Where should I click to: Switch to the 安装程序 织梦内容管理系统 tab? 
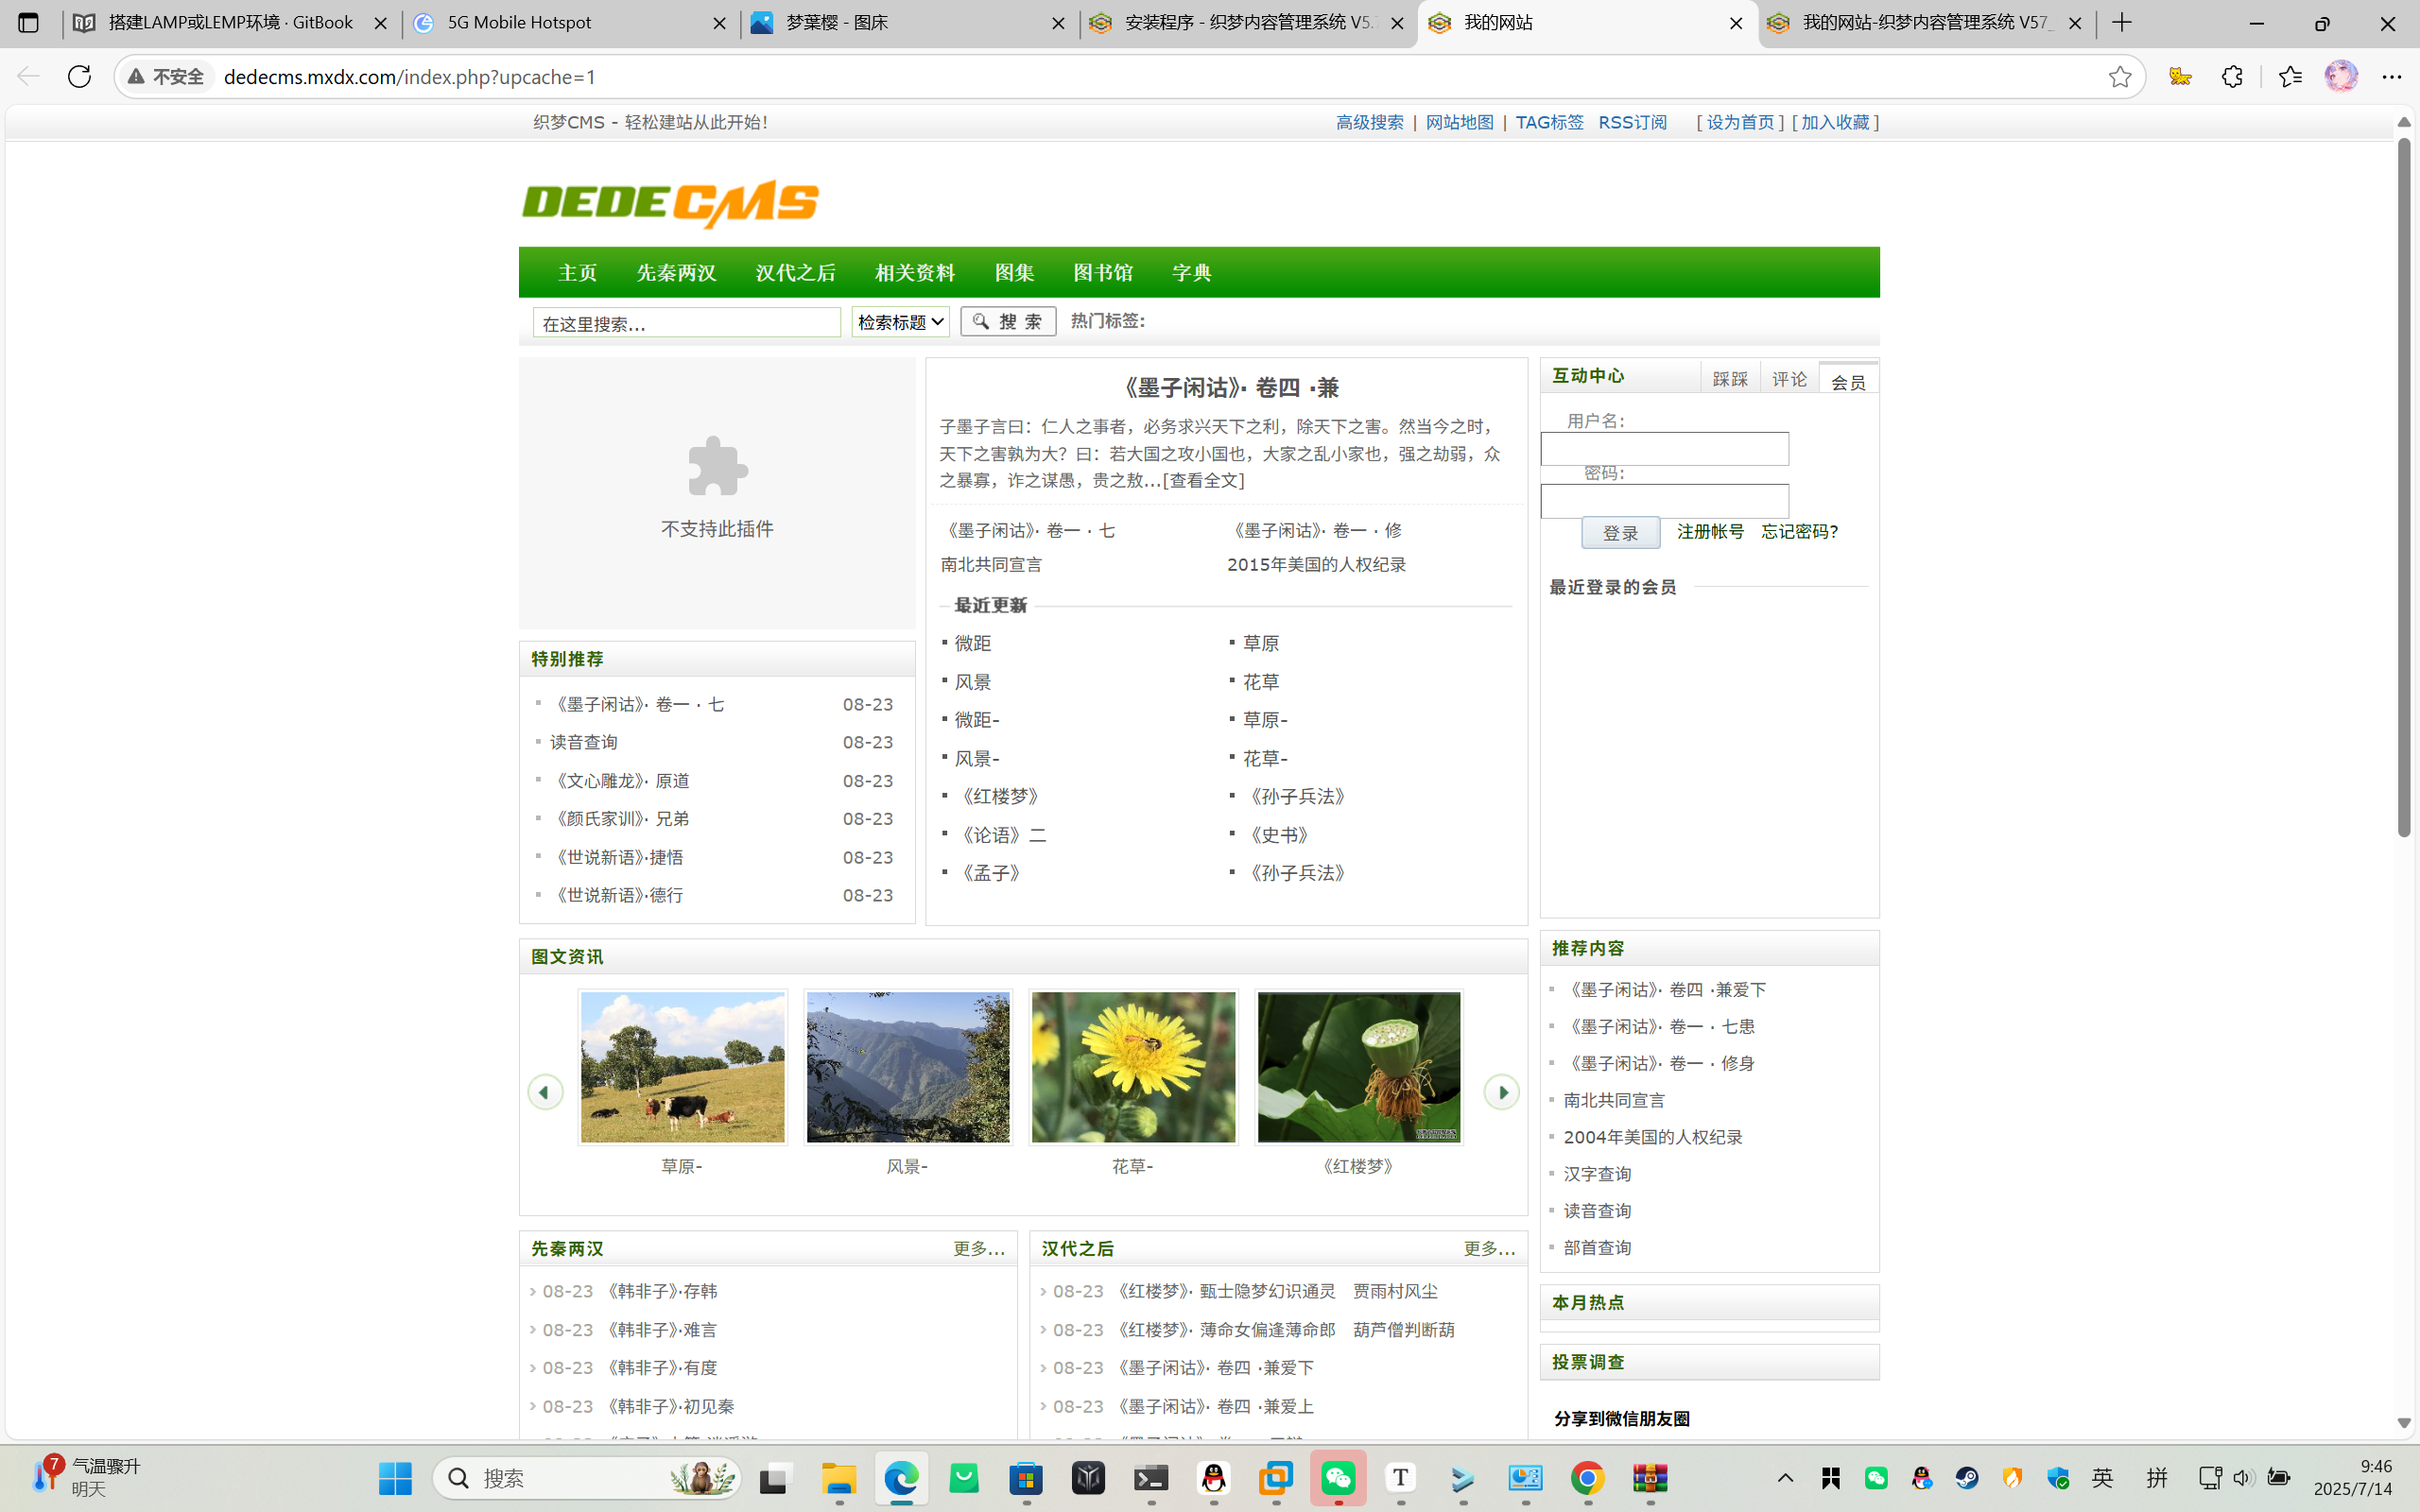click(1247, 22)
